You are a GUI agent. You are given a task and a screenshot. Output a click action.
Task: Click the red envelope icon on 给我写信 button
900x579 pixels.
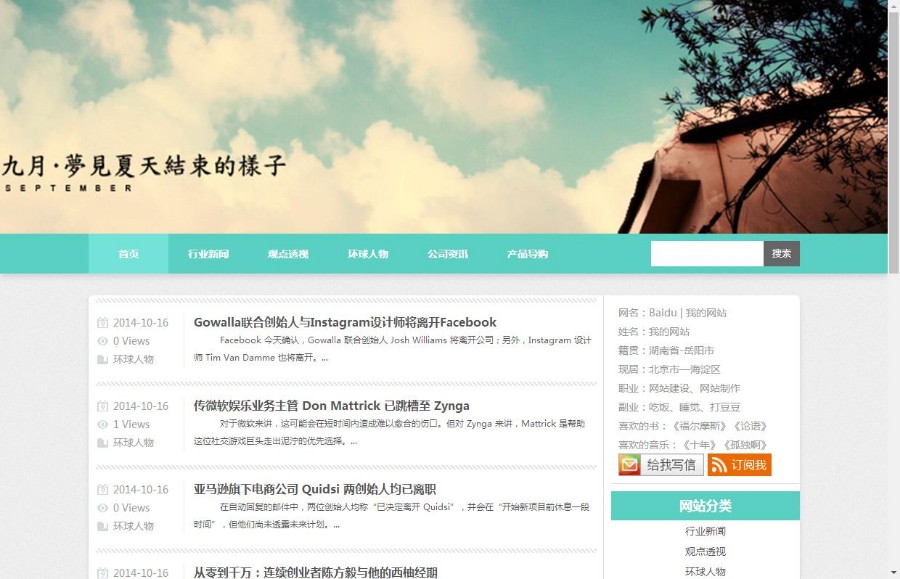coord(628,464)
